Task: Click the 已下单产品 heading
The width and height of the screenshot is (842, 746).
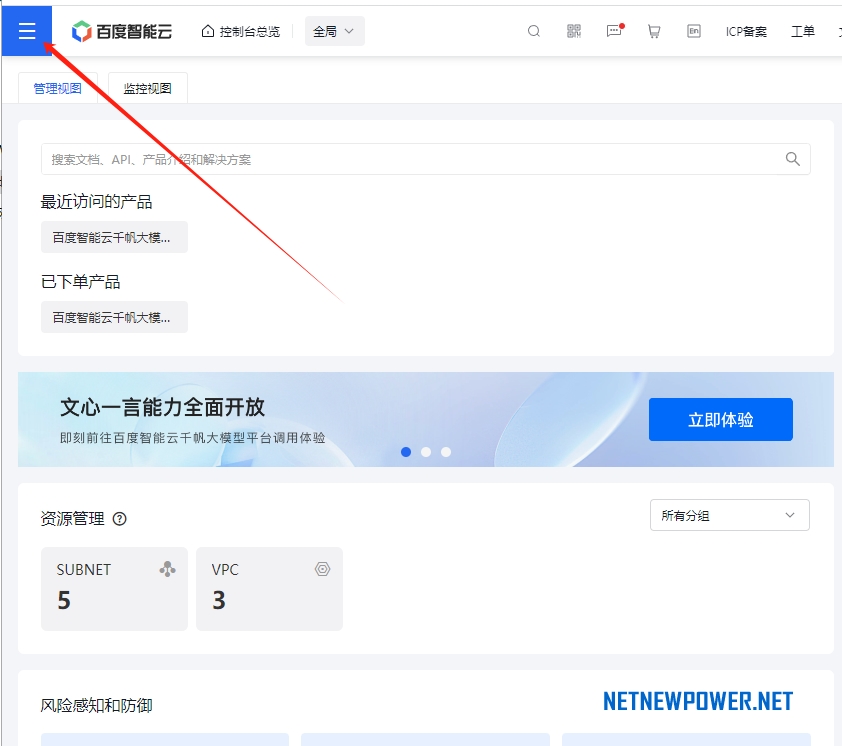Action: coord(81,282)
